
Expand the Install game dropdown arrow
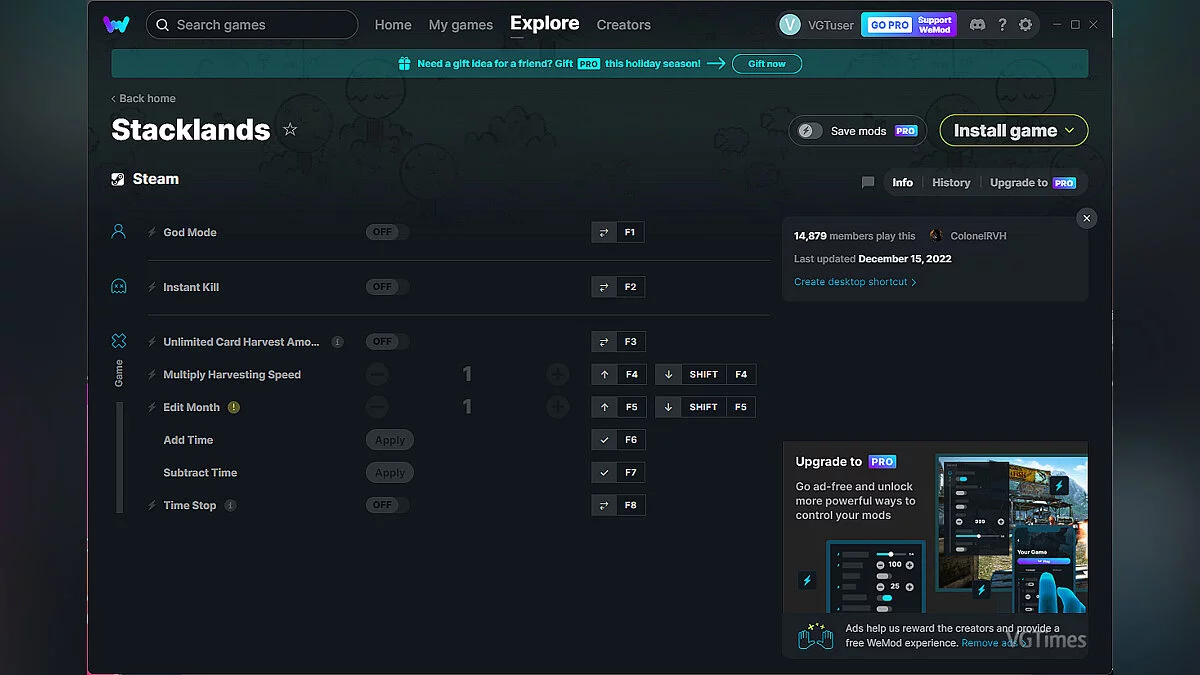tap(1069, 131)
